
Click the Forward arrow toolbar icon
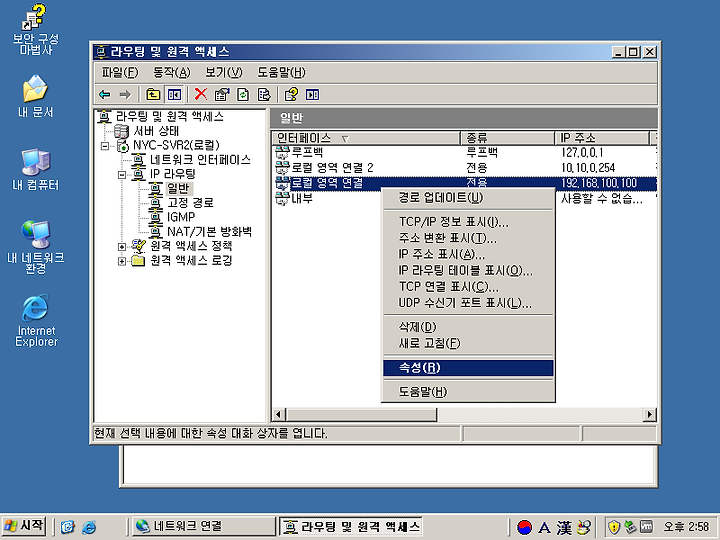125,95
